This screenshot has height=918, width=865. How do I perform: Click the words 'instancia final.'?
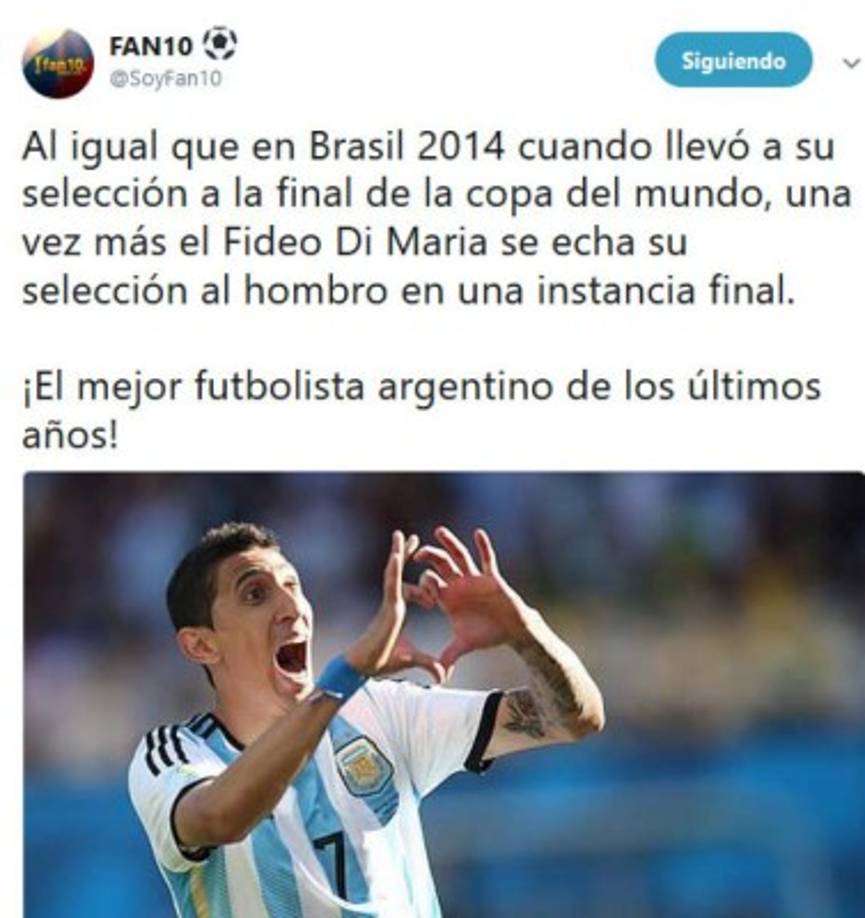pos(666,290)
